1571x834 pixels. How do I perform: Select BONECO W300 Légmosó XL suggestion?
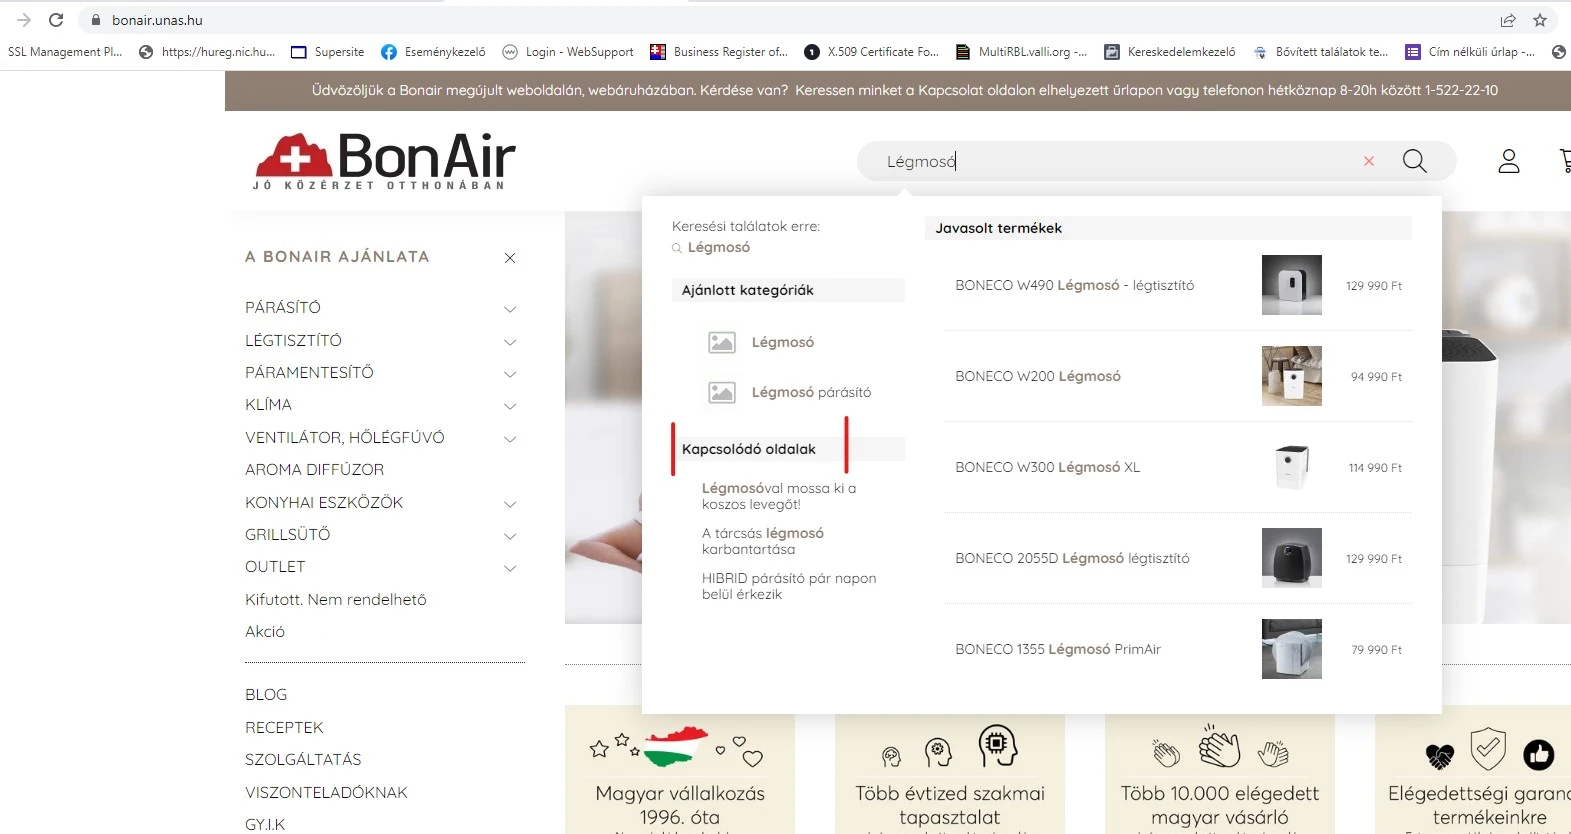[x=1047, y=467]
